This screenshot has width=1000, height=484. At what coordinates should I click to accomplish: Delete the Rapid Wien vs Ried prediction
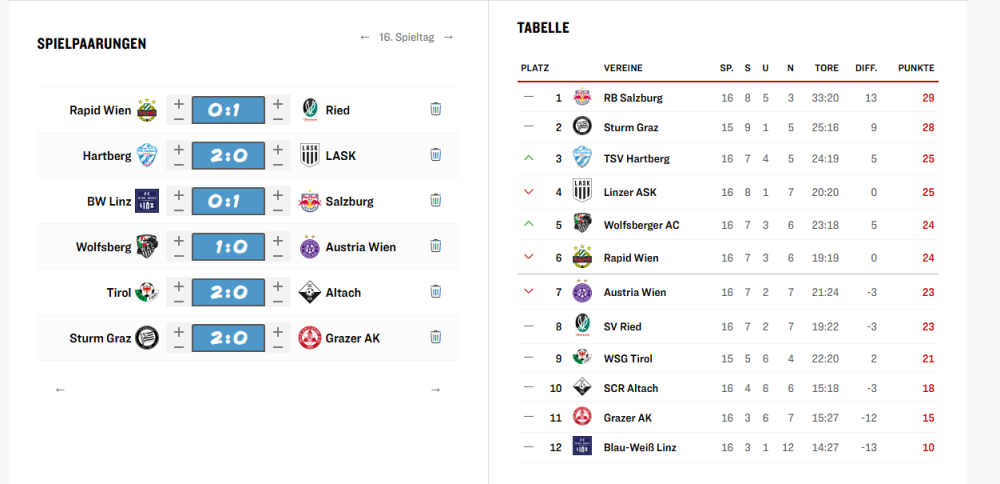point(435,109)
